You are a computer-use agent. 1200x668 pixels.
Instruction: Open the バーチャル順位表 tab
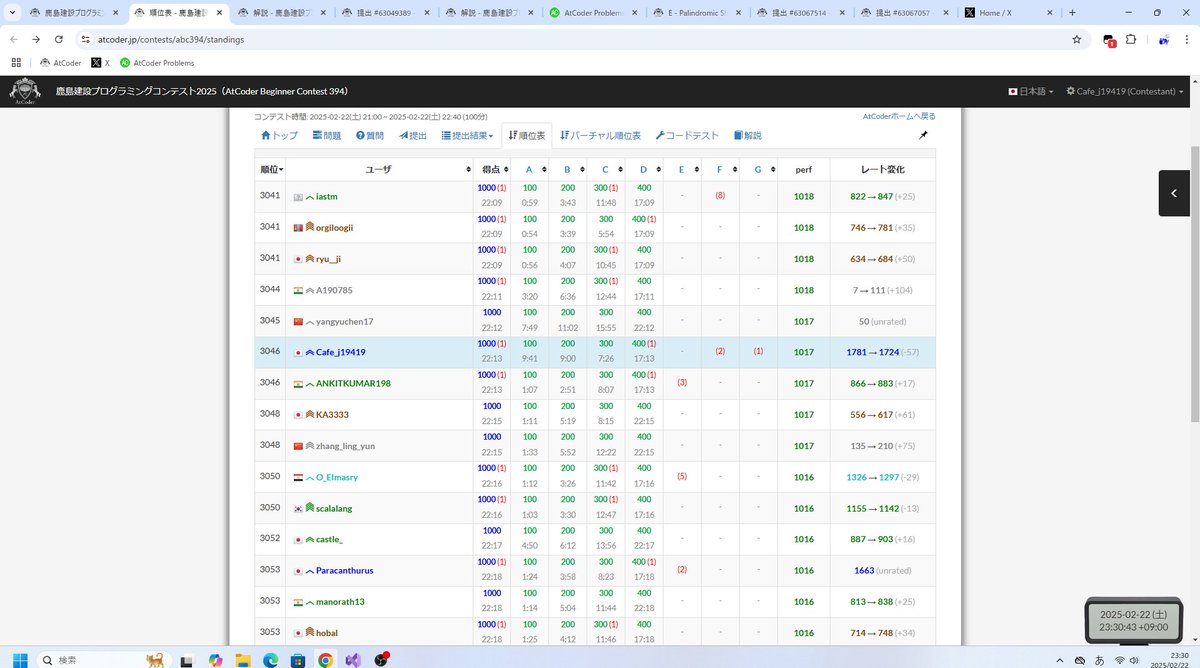point(600,135)
